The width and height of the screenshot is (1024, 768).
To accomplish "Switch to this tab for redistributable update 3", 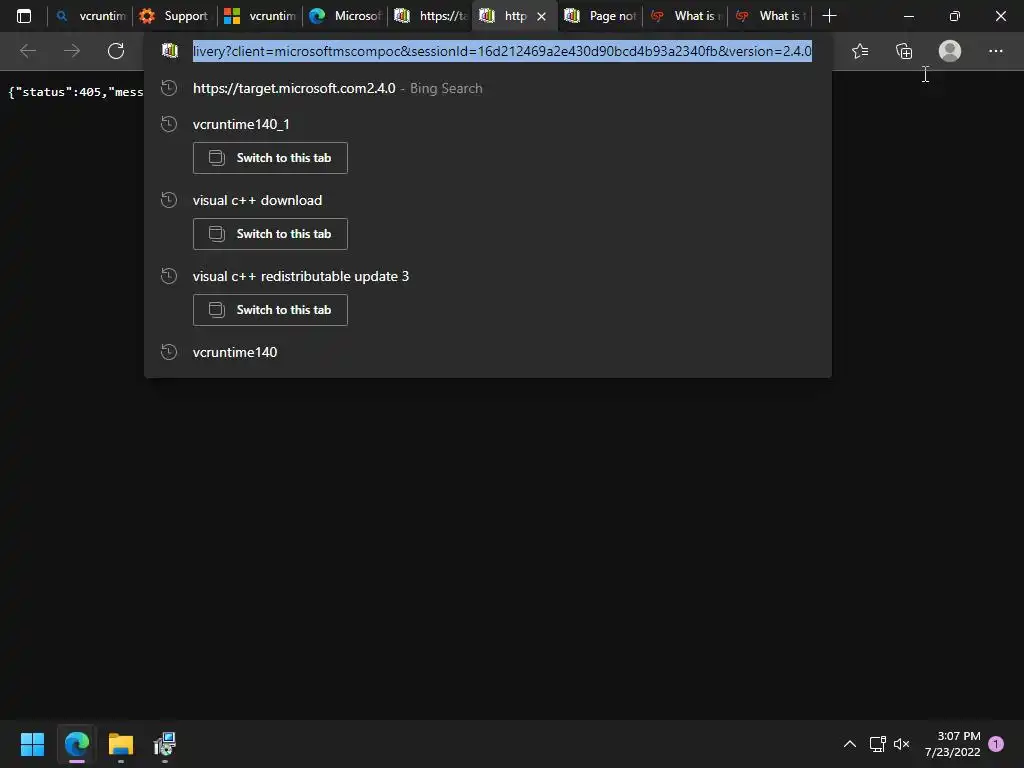I will pos(270,310).
